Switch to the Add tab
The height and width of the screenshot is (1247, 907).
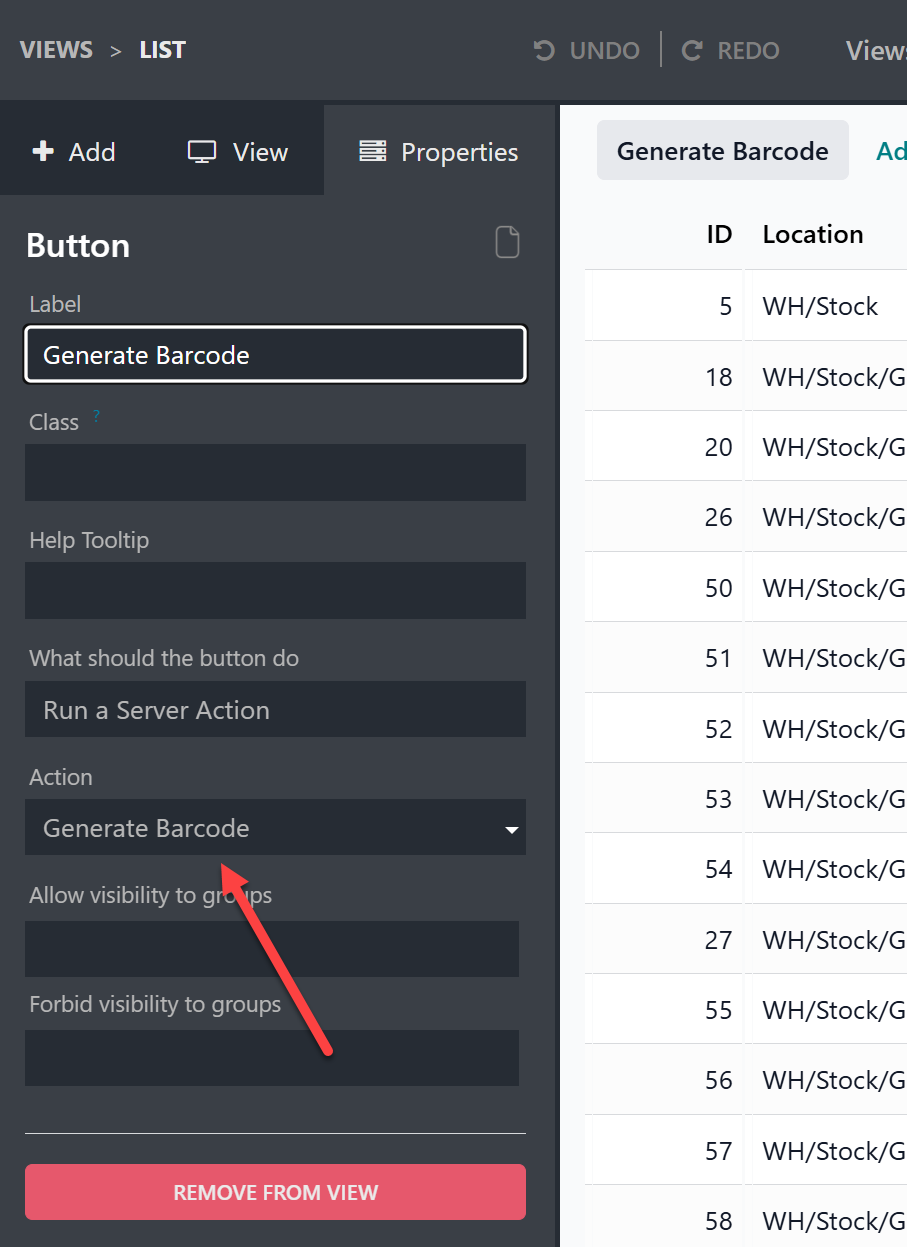[x=75, y=152]
